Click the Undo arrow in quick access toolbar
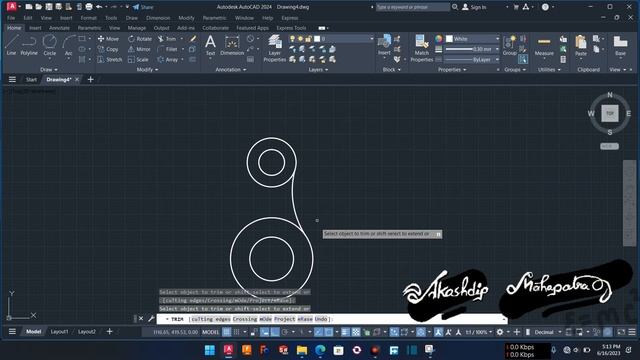The height and width of the screenshot is (360, 640). click(99, 7)
